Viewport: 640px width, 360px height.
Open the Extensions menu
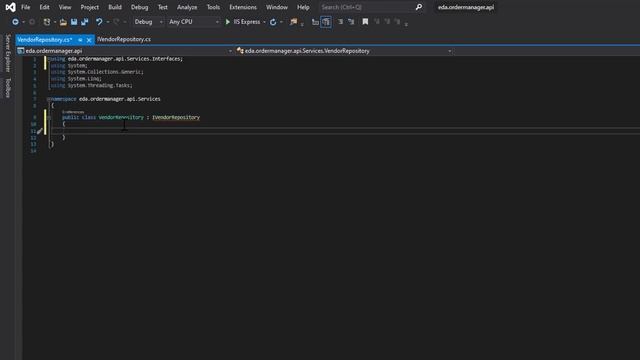click(243, 7)
